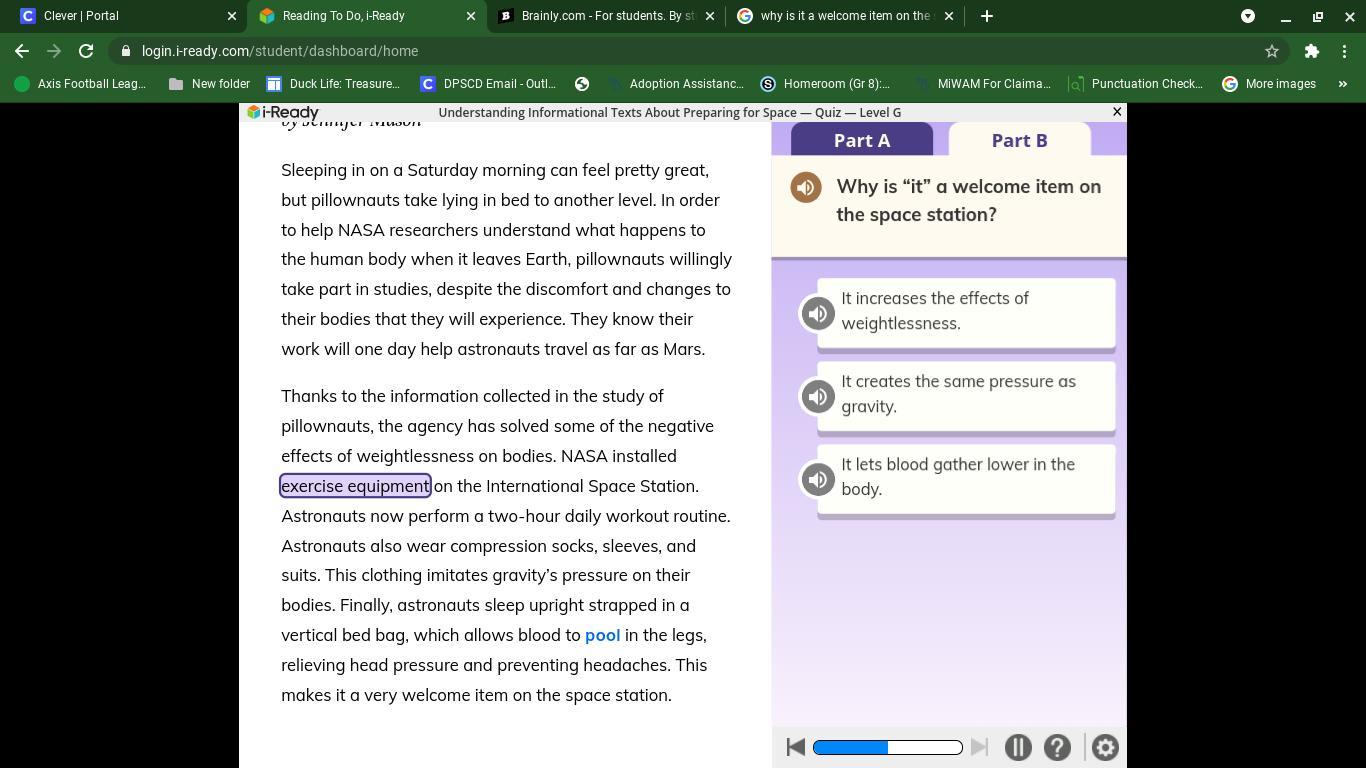Pick answer 'It lets blood gather lower in the body'
The image size is (1366, 768).
coord(965,477)
